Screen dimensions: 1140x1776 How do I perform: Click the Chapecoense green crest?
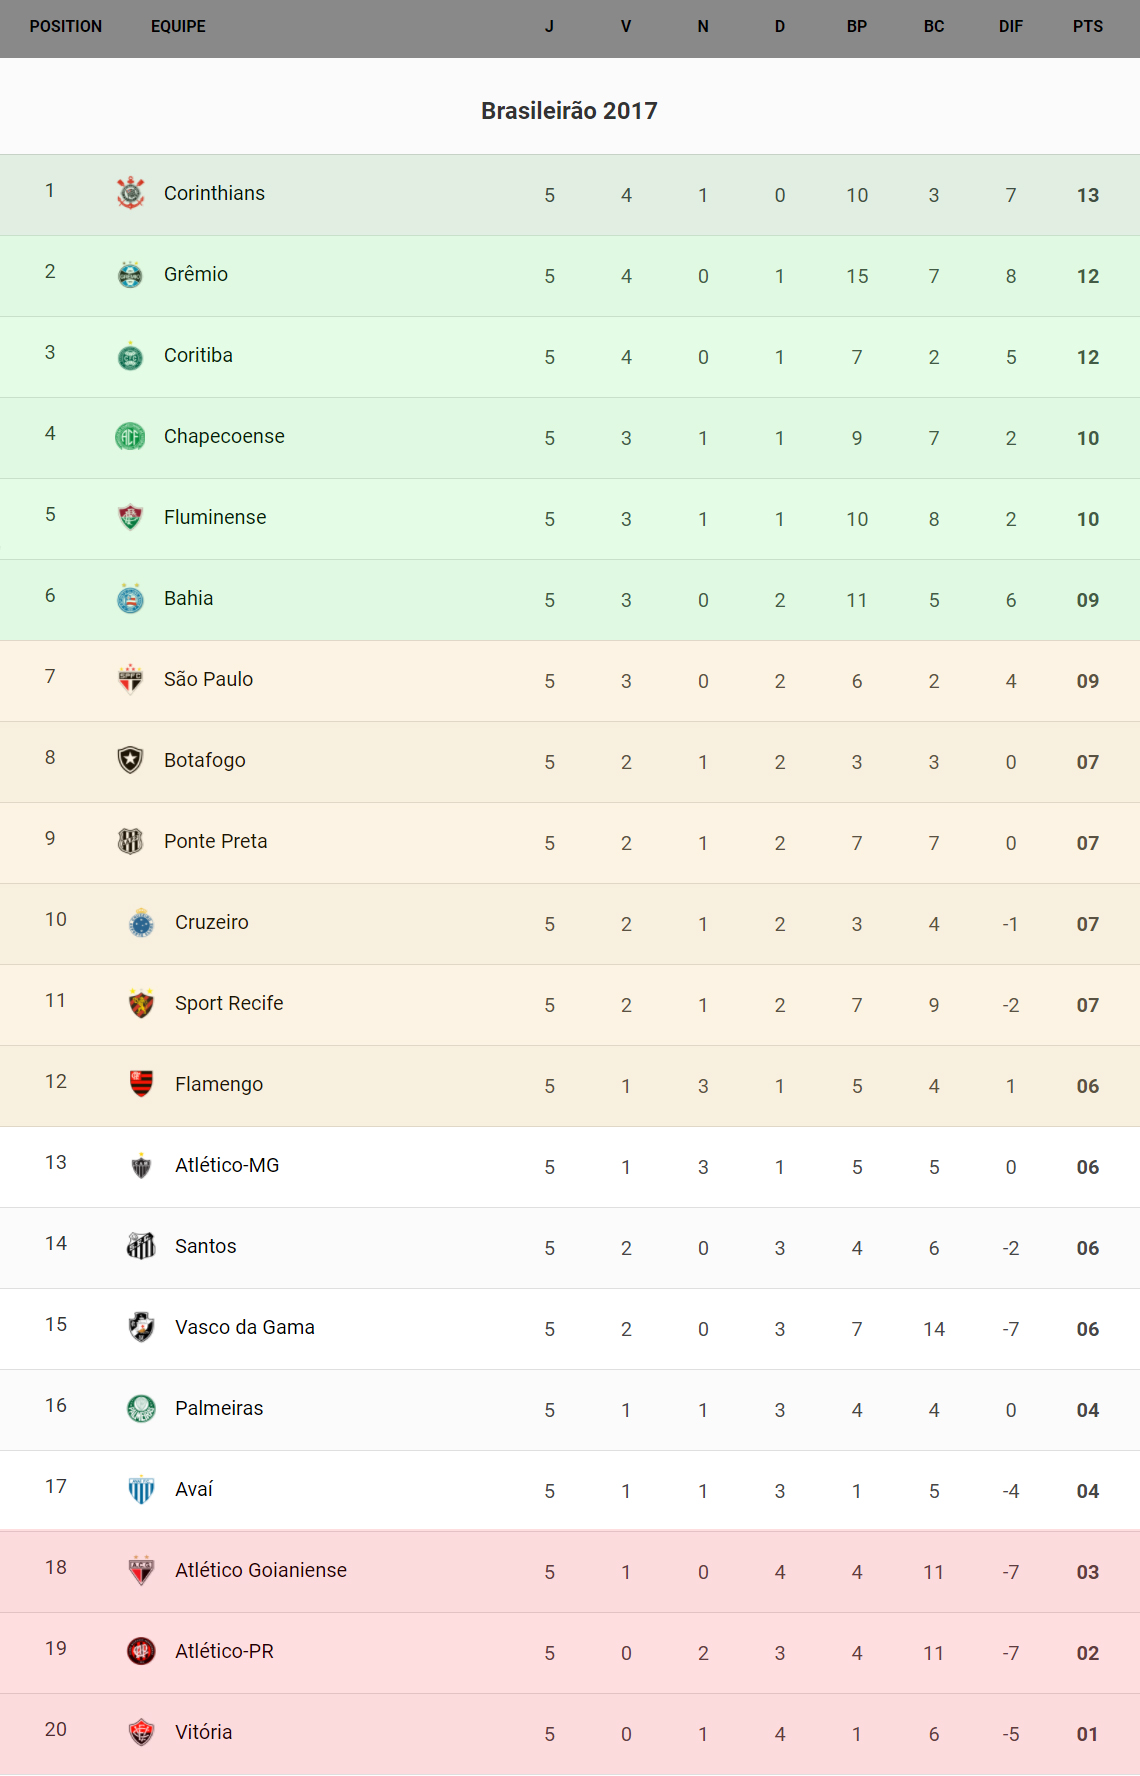(130, 436)
